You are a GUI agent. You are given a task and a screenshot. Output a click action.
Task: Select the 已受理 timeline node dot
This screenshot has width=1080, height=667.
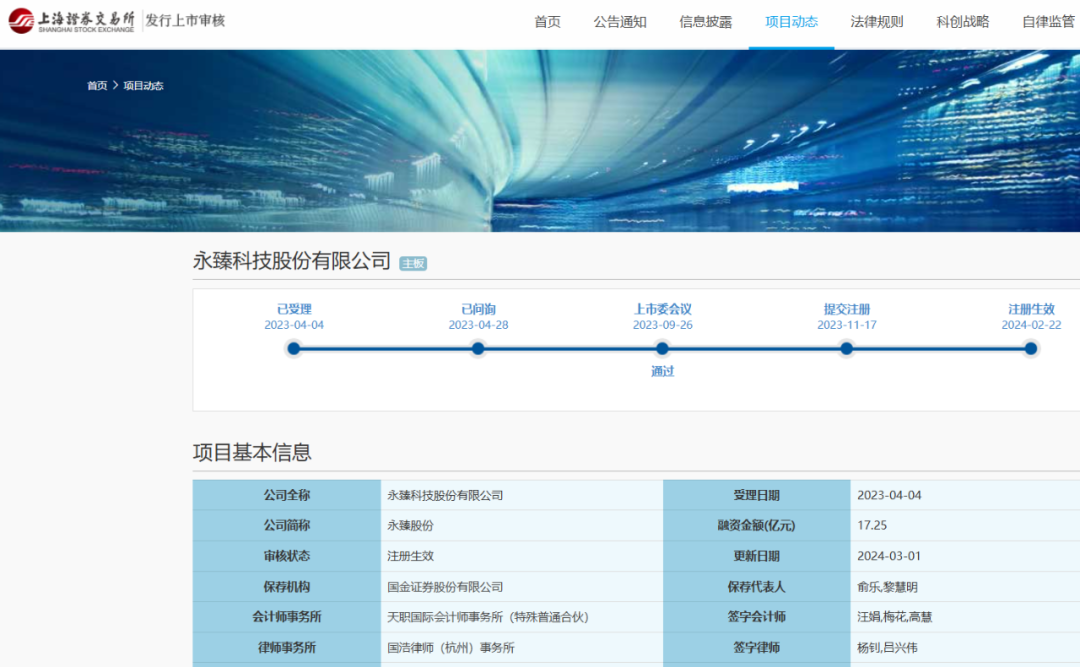point(294,349)
